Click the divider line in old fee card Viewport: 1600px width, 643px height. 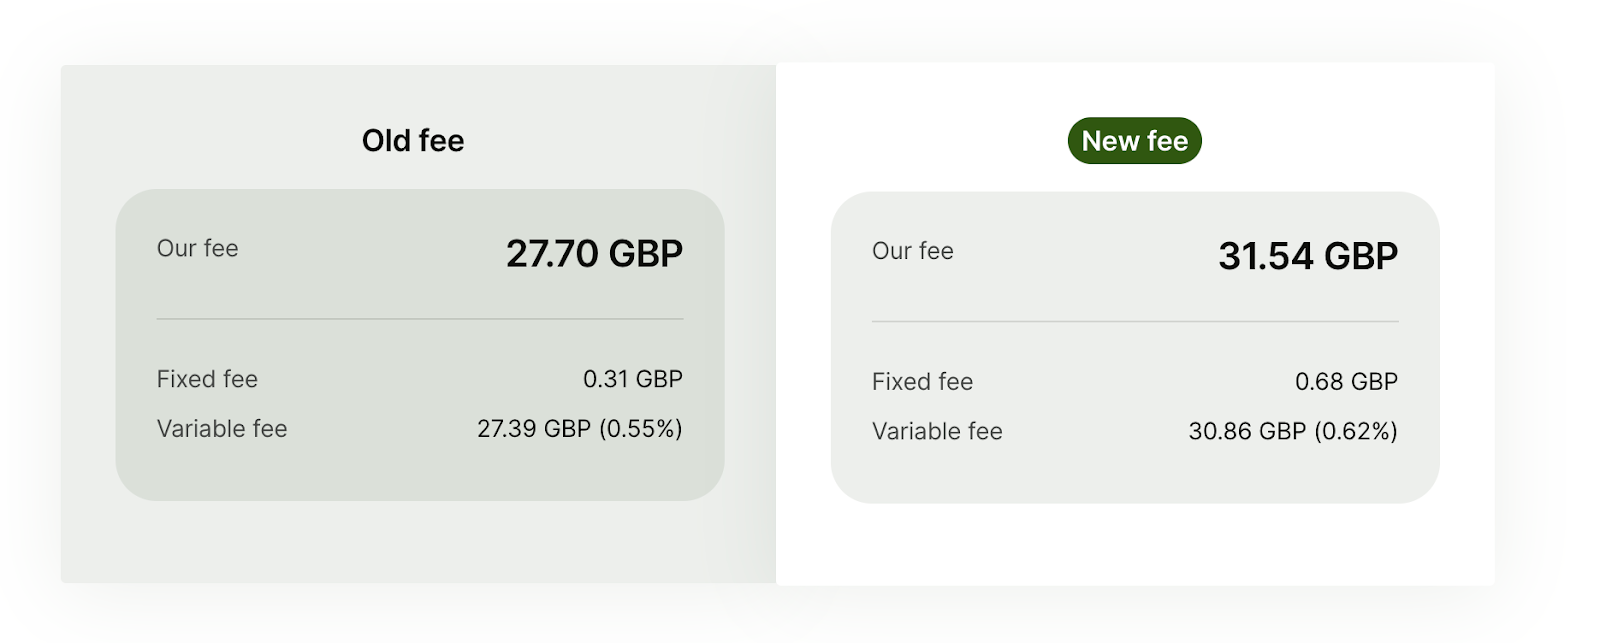[420, 319]
